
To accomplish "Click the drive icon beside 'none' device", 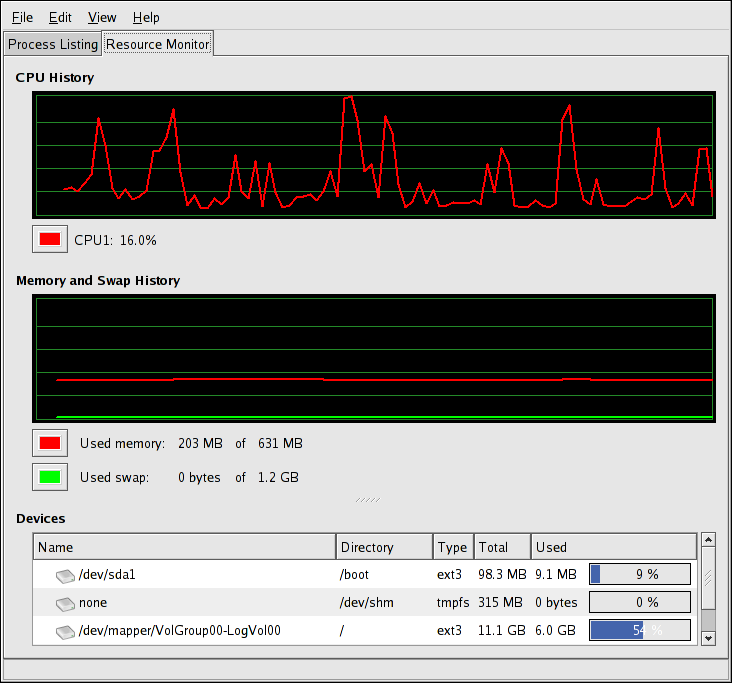I will click(65, 603).
